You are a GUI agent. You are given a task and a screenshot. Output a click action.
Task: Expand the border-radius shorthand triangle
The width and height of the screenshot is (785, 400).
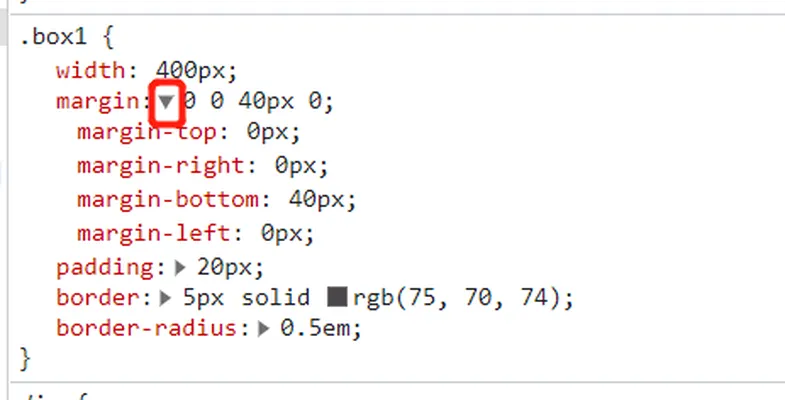(264, 329)
